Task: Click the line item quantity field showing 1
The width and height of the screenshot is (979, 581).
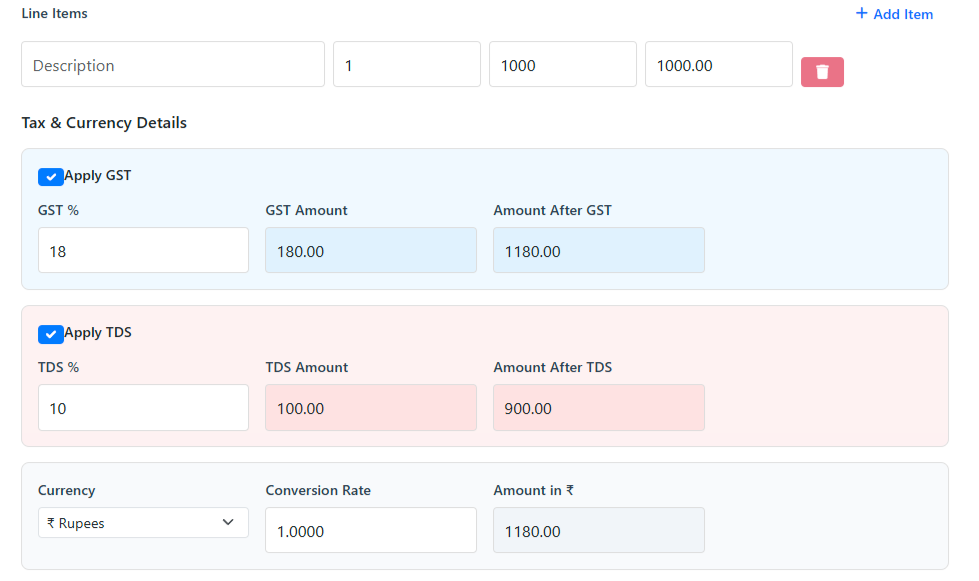Action: tap(406, 65)
